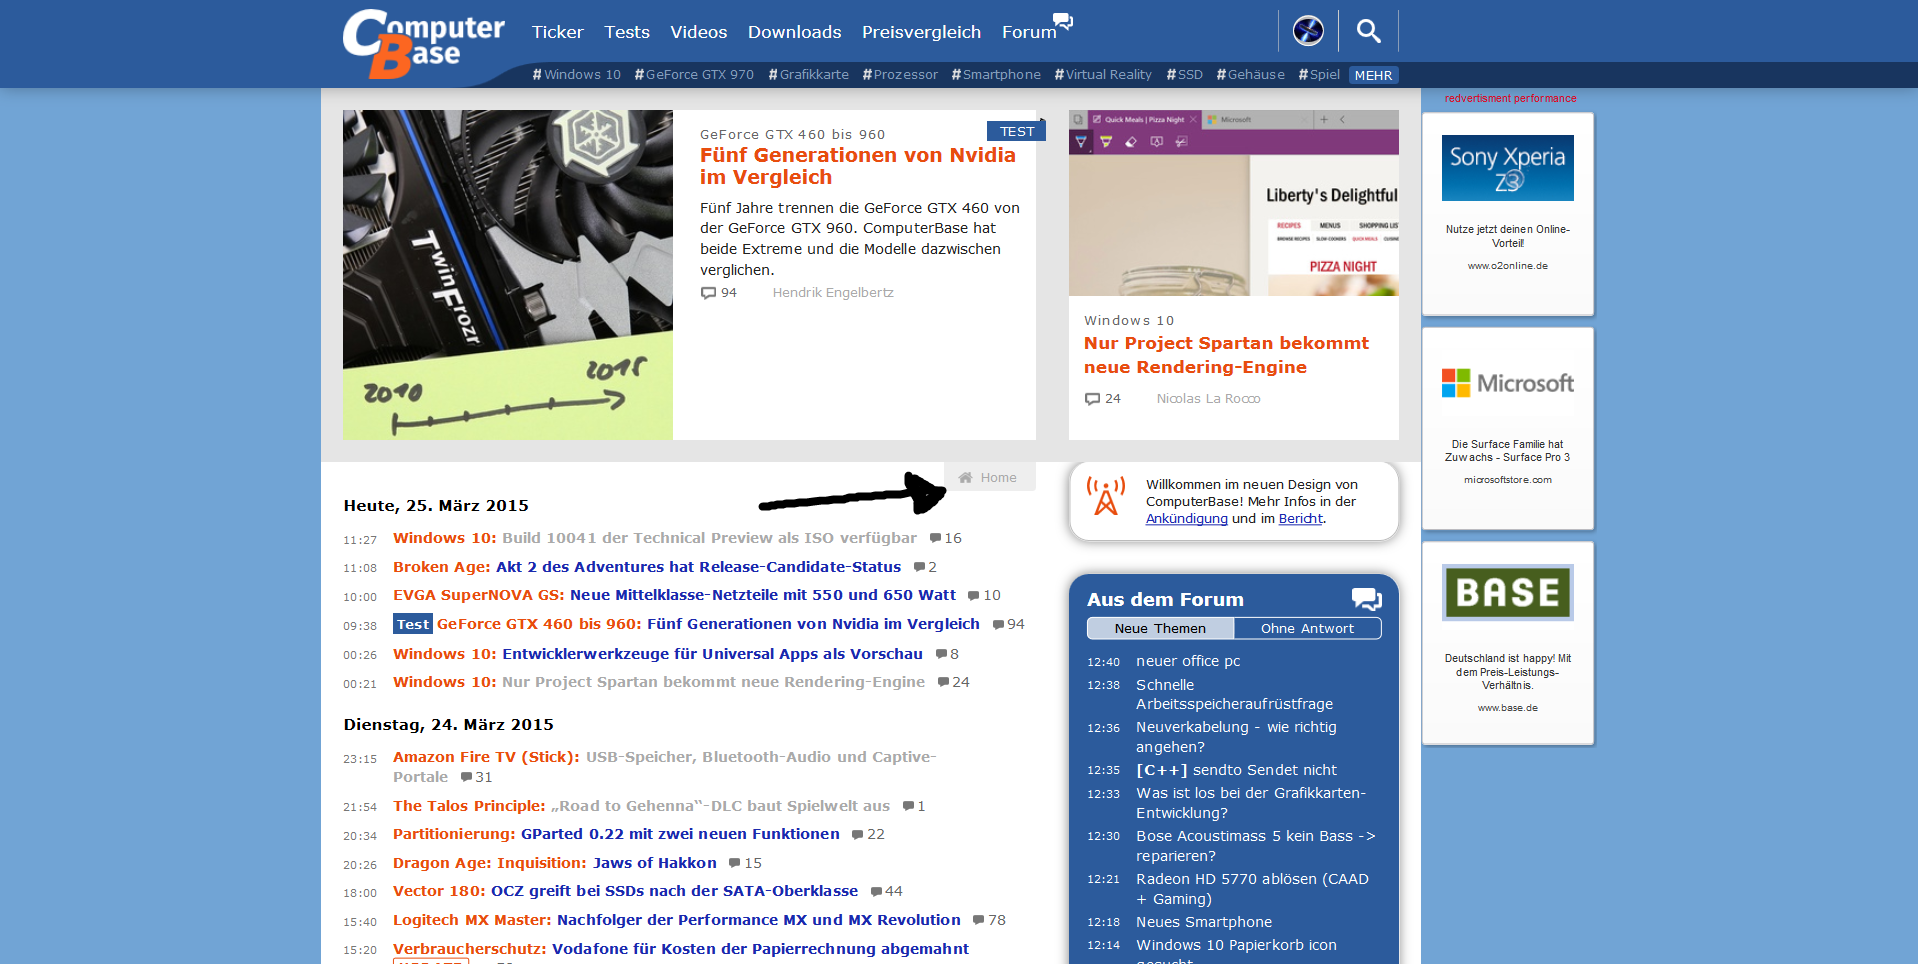Open the search magnifier icon
1918x964 pixels.
1368,31
